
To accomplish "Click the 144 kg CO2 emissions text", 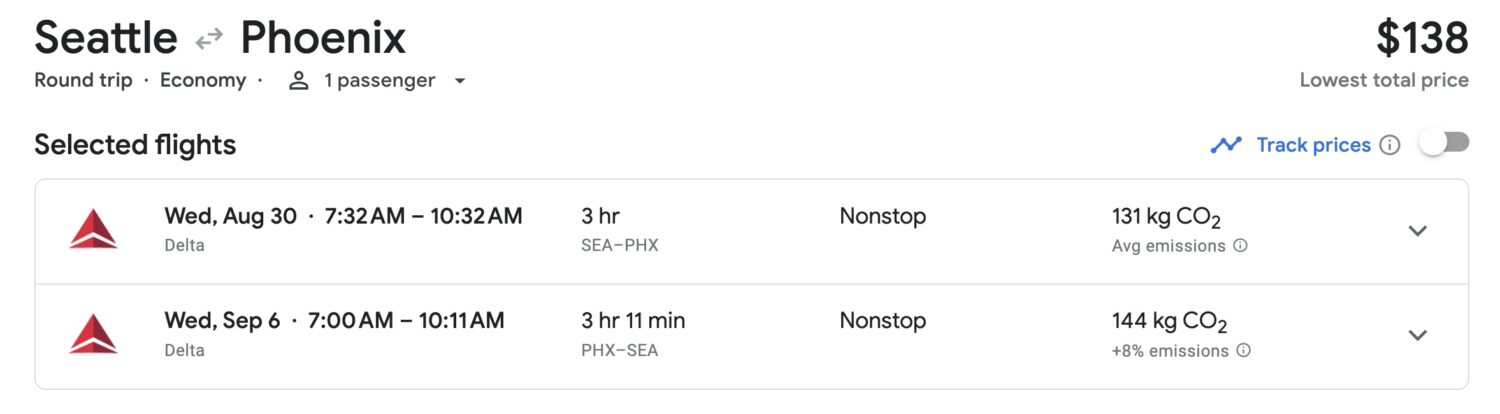I will click(1169, 322).
